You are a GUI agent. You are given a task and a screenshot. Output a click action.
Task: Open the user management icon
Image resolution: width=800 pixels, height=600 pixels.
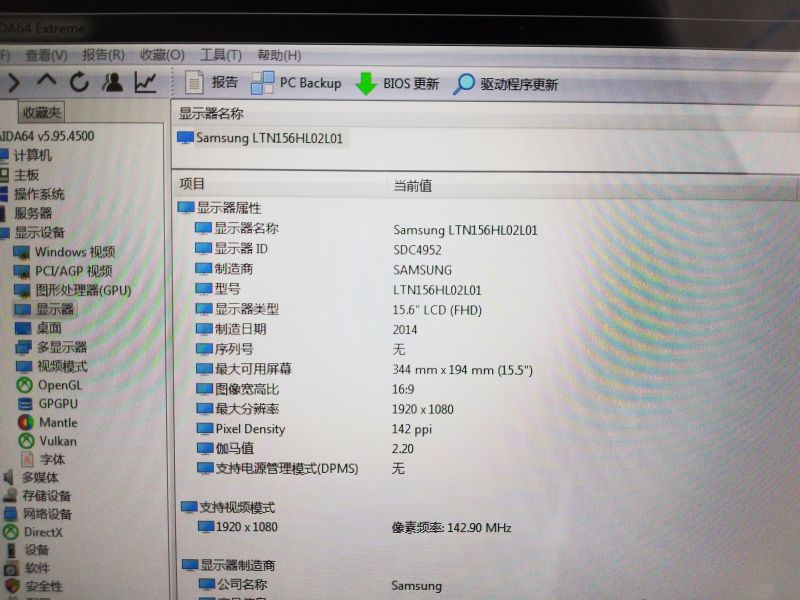pos(112,82)
